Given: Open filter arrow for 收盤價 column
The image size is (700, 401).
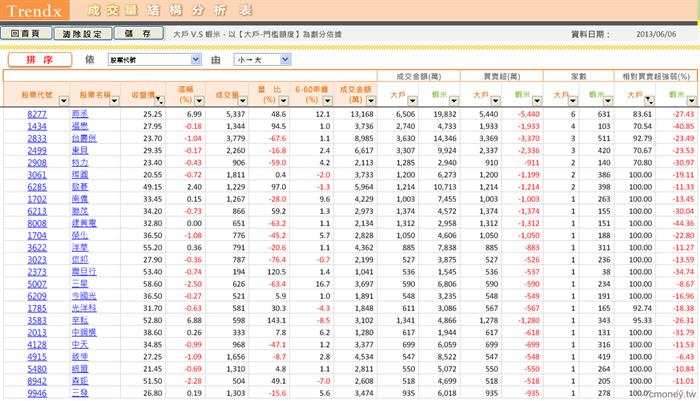Looking at the screenshot, I should tap(159, 100).
